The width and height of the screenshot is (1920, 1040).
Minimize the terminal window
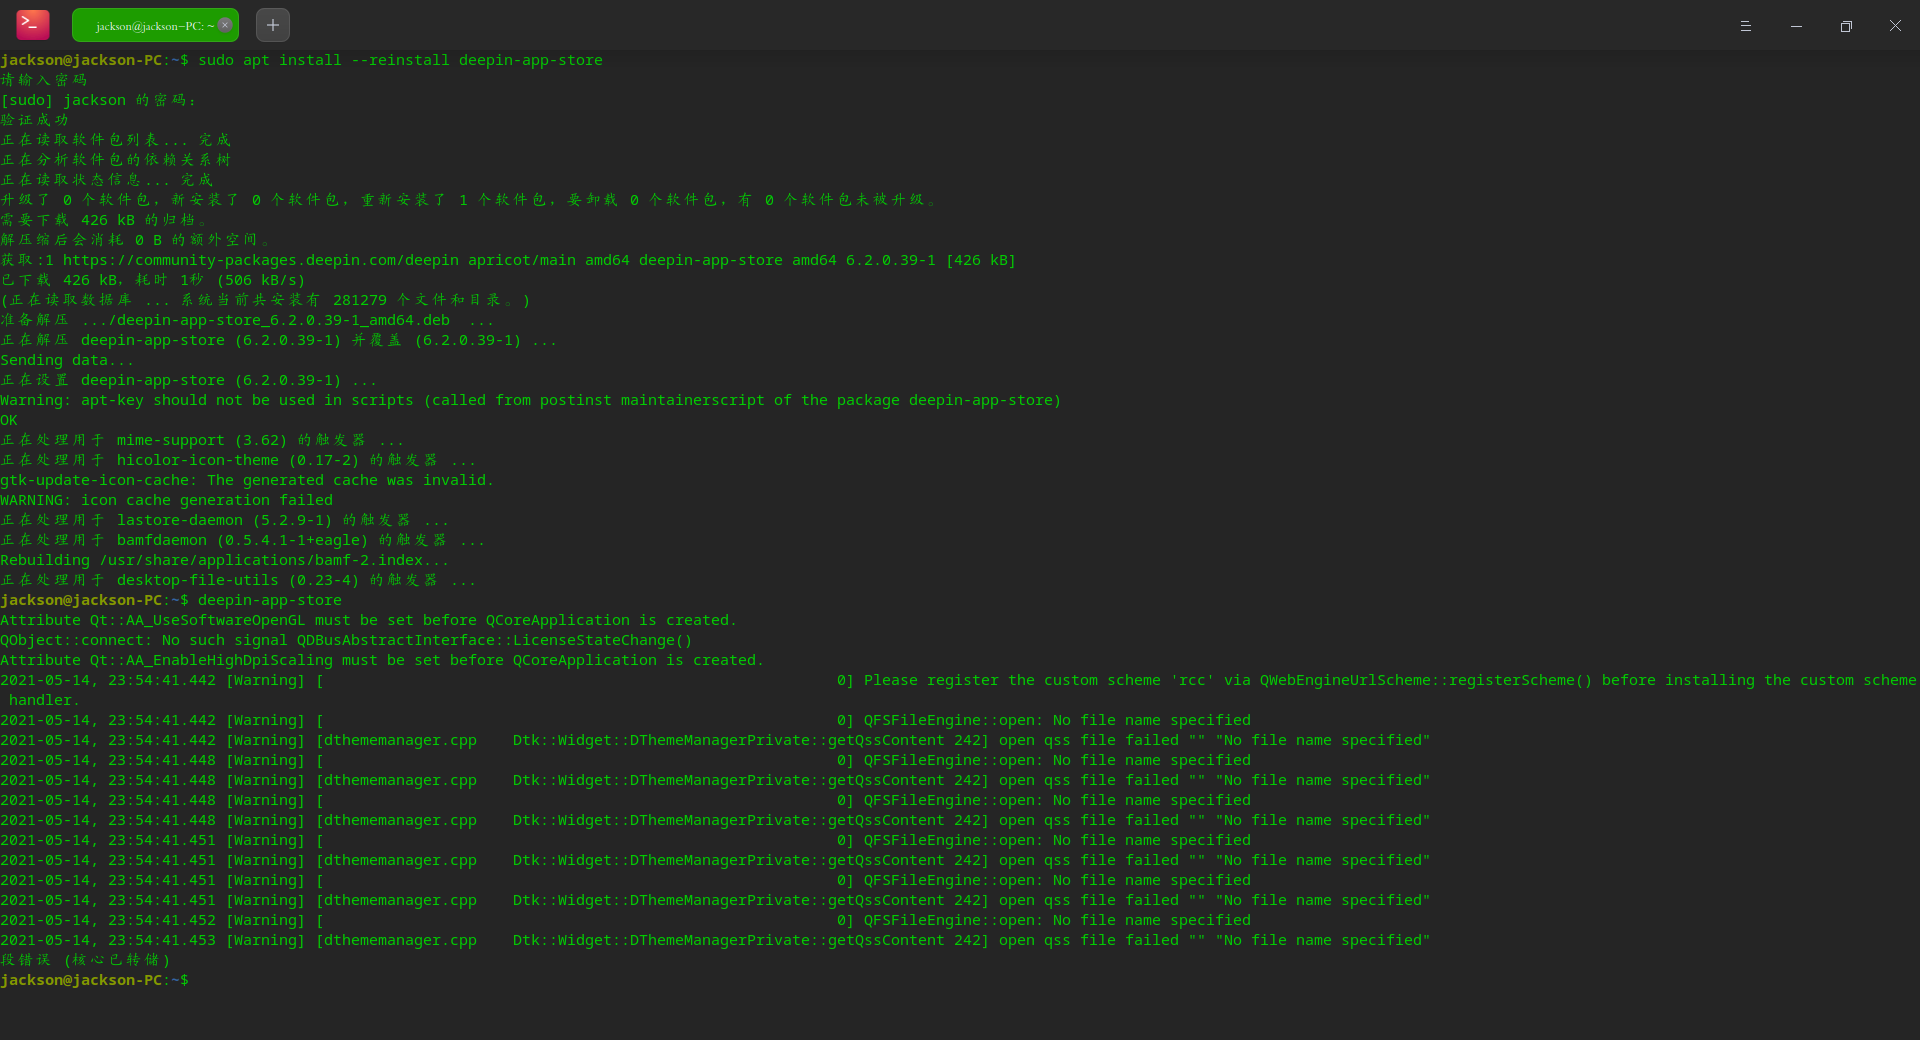pyautogui.click(x=1796, y=26)
